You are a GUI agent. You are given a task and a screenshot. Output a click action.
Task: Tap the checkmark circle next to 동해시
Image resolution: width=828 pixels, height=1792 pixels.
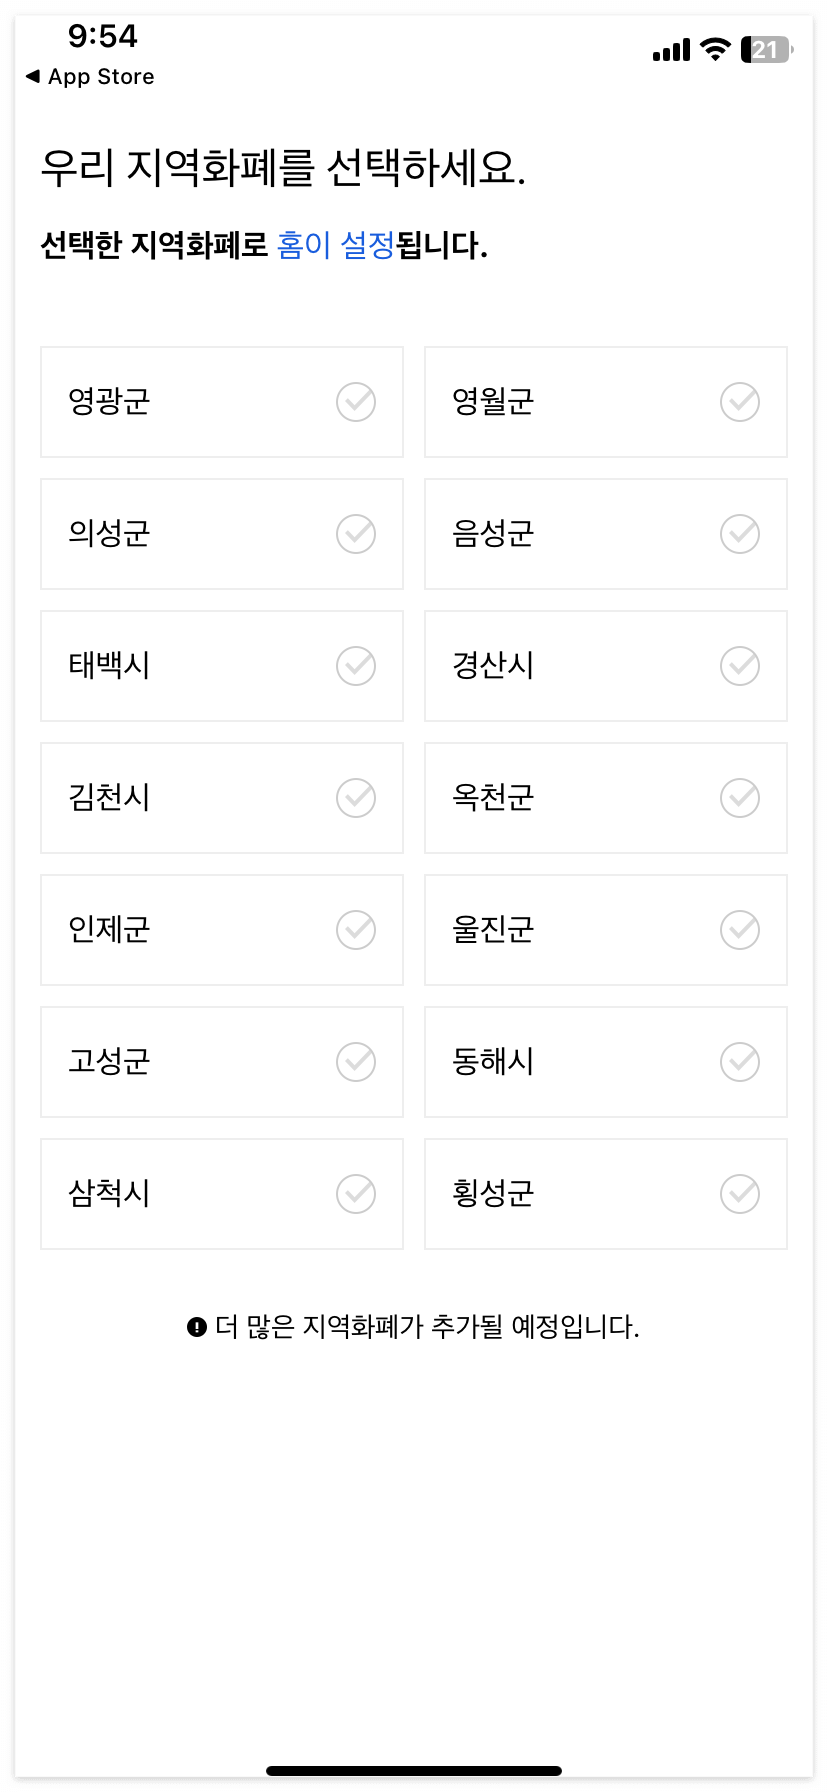tap(739, 1062)
